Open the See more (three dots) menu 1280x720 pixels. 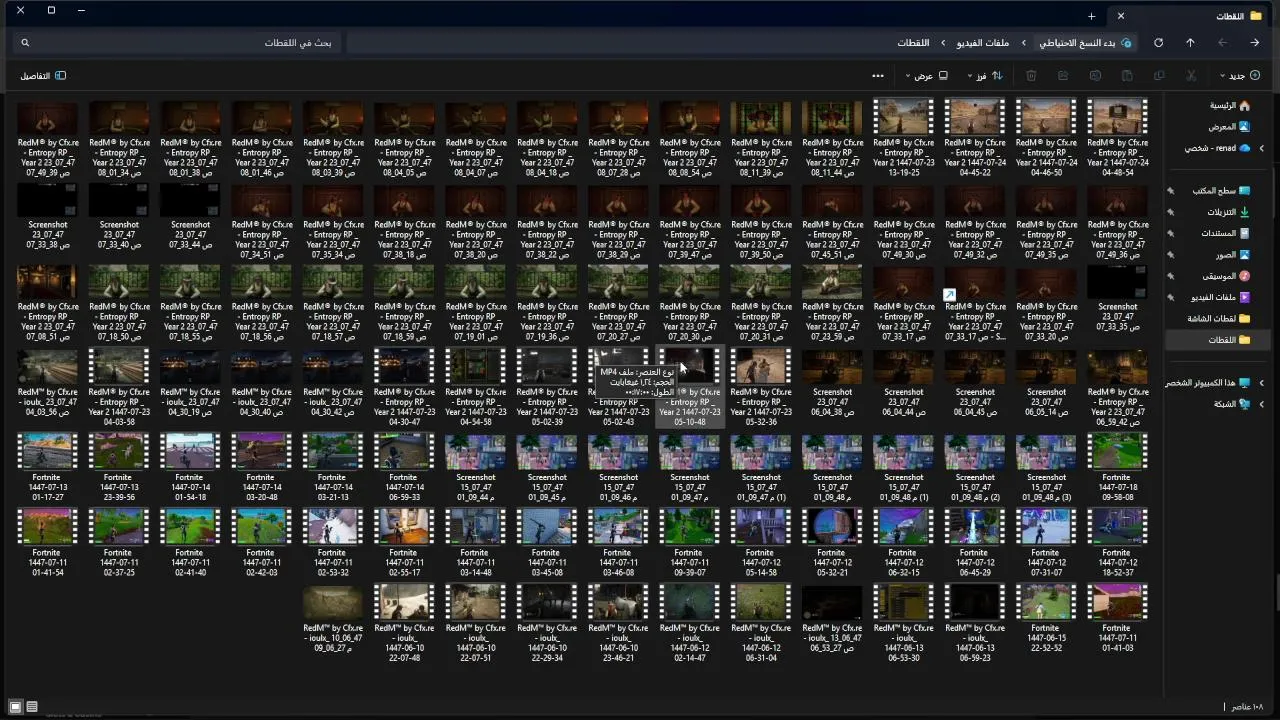point(878,76)
